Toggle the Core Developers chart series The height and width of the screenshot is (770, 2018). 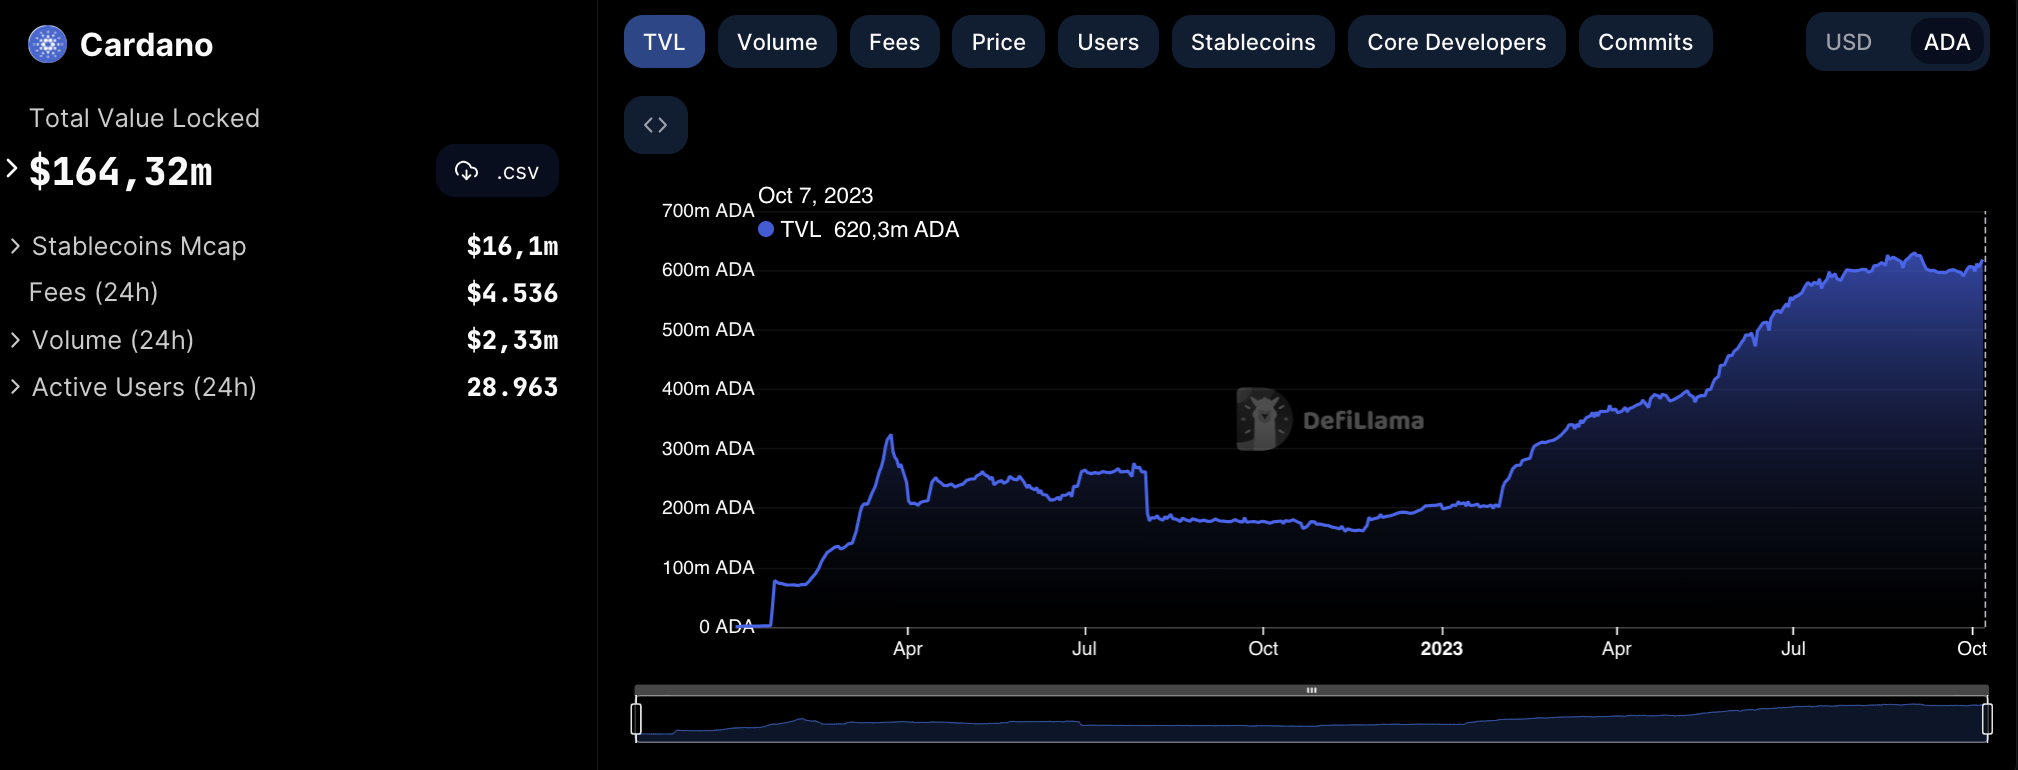pos(1456,42)
